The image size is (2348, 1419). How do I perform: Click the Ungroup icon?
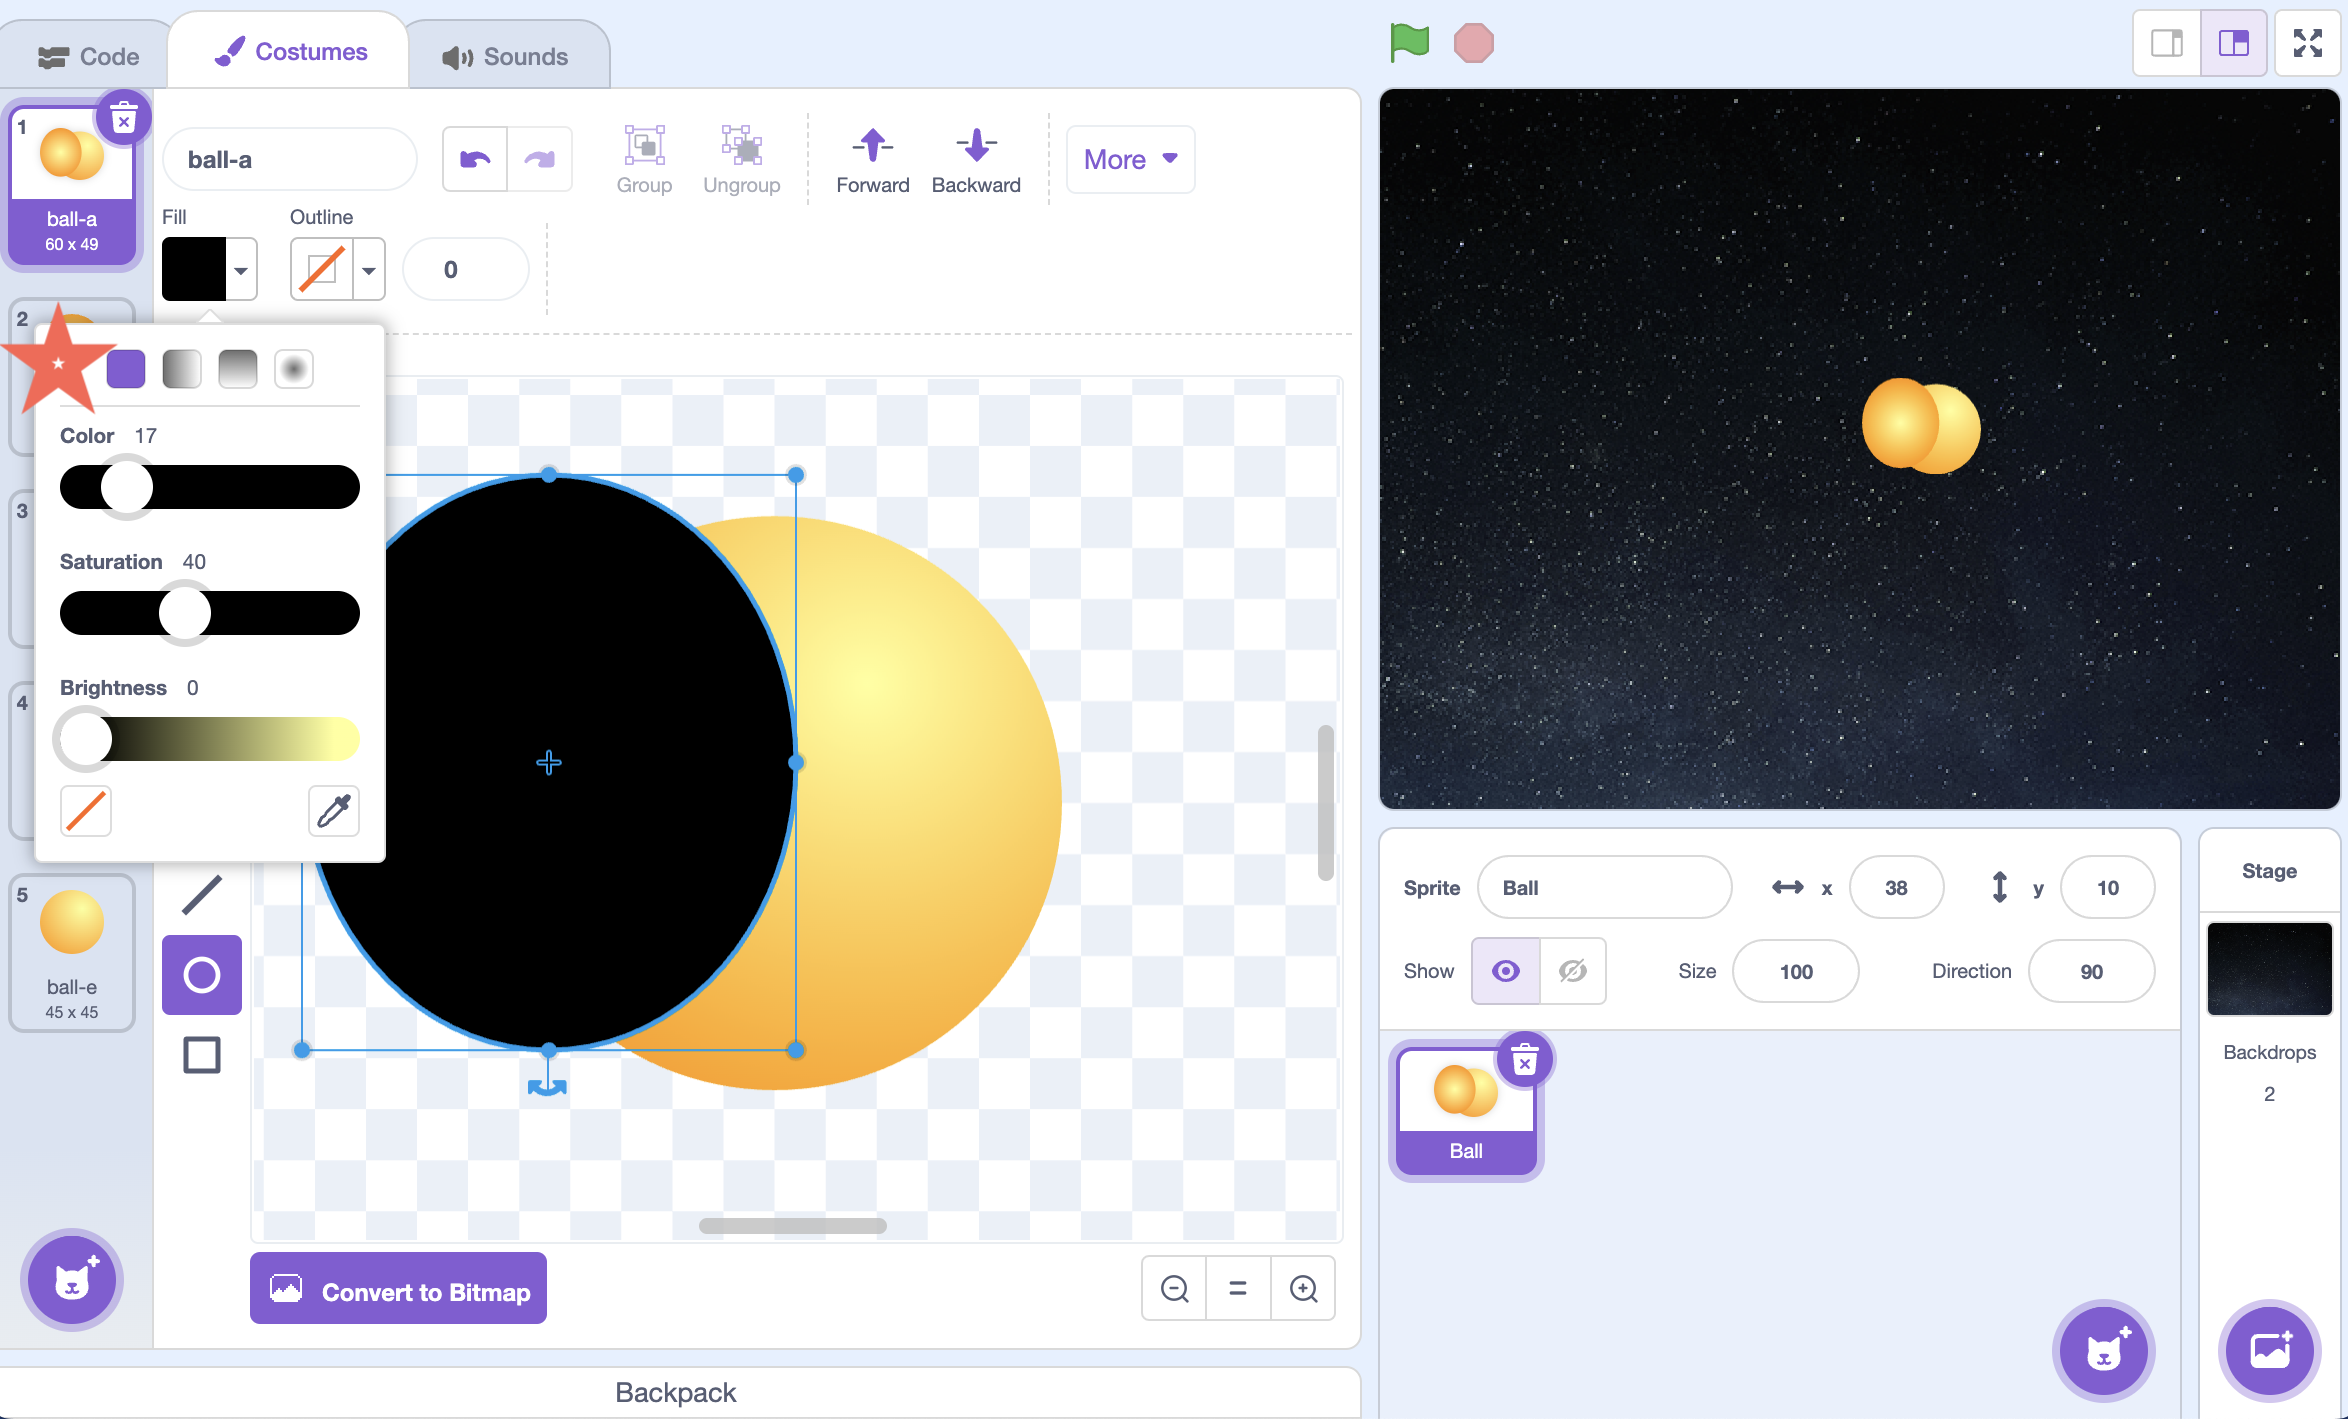(x=741, y=158)
